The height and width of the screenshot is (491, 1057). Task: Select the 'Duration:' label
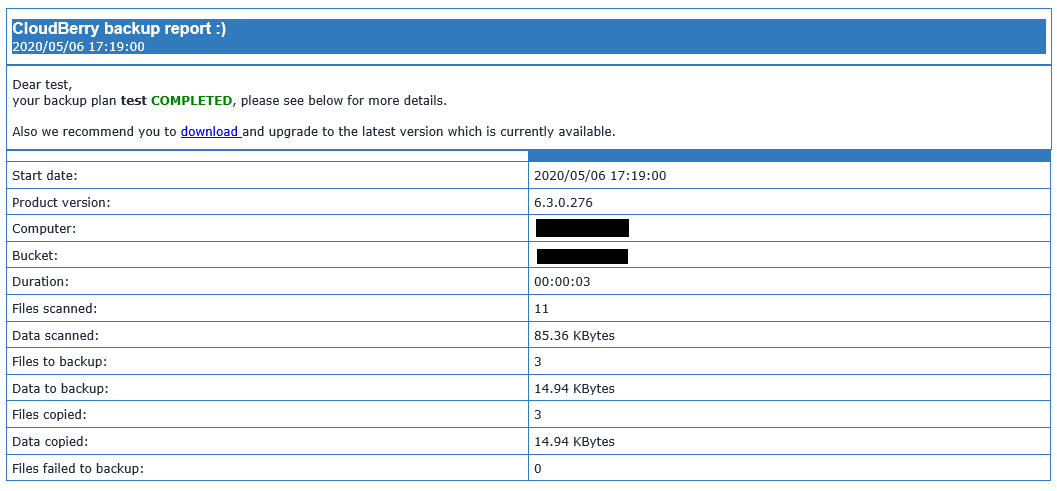(40, 282)
